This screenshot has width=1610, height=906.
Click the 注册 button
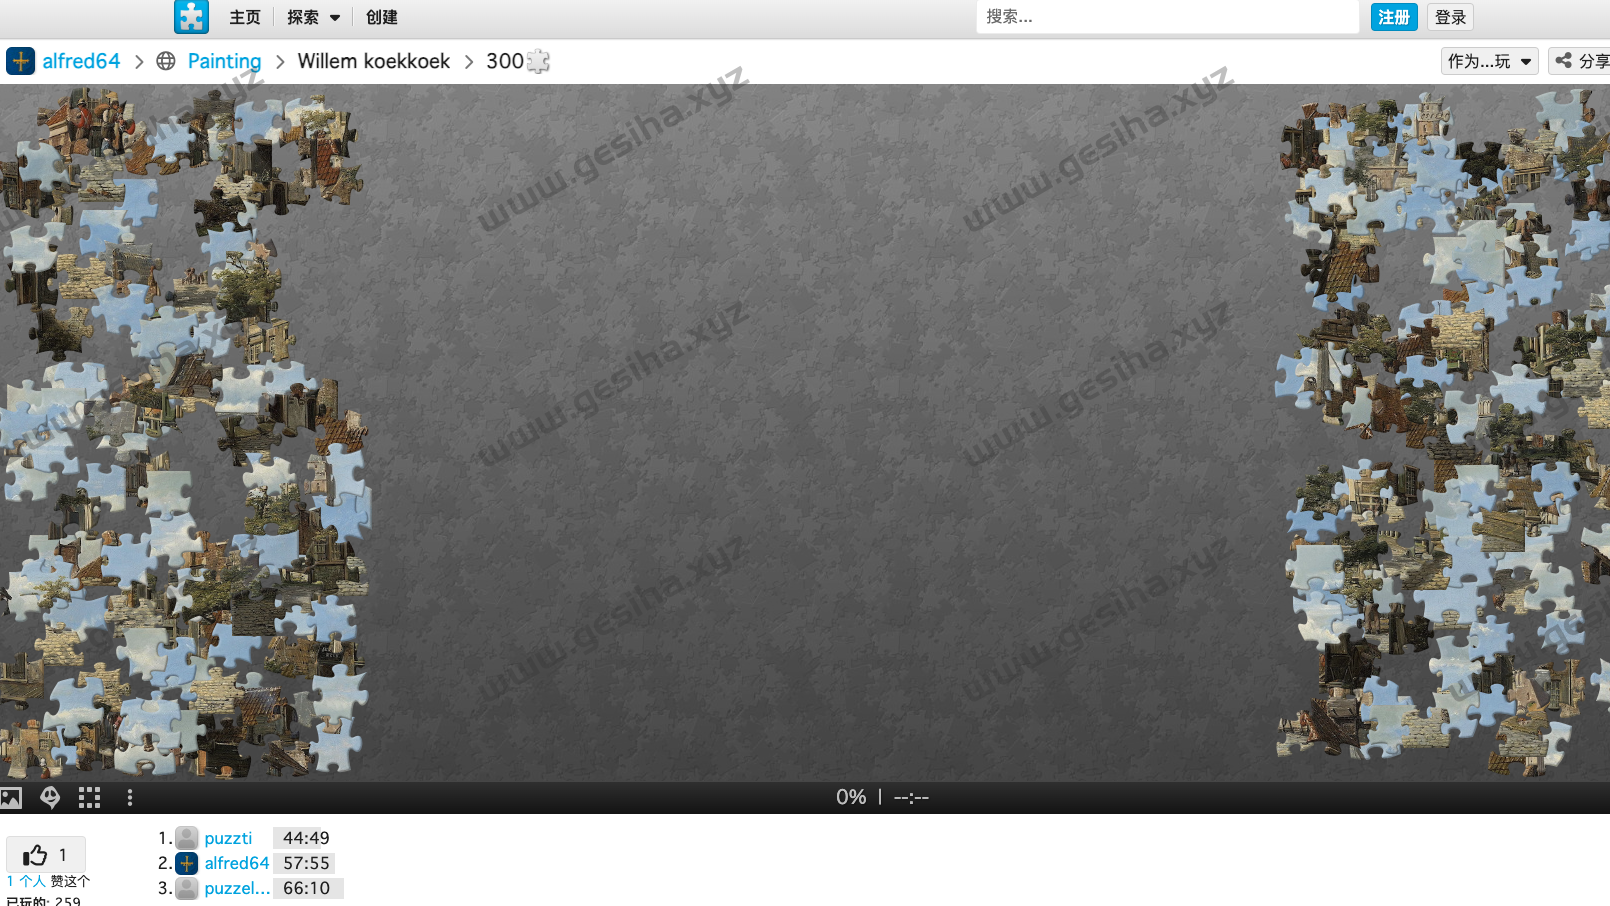coord(1394,17)
